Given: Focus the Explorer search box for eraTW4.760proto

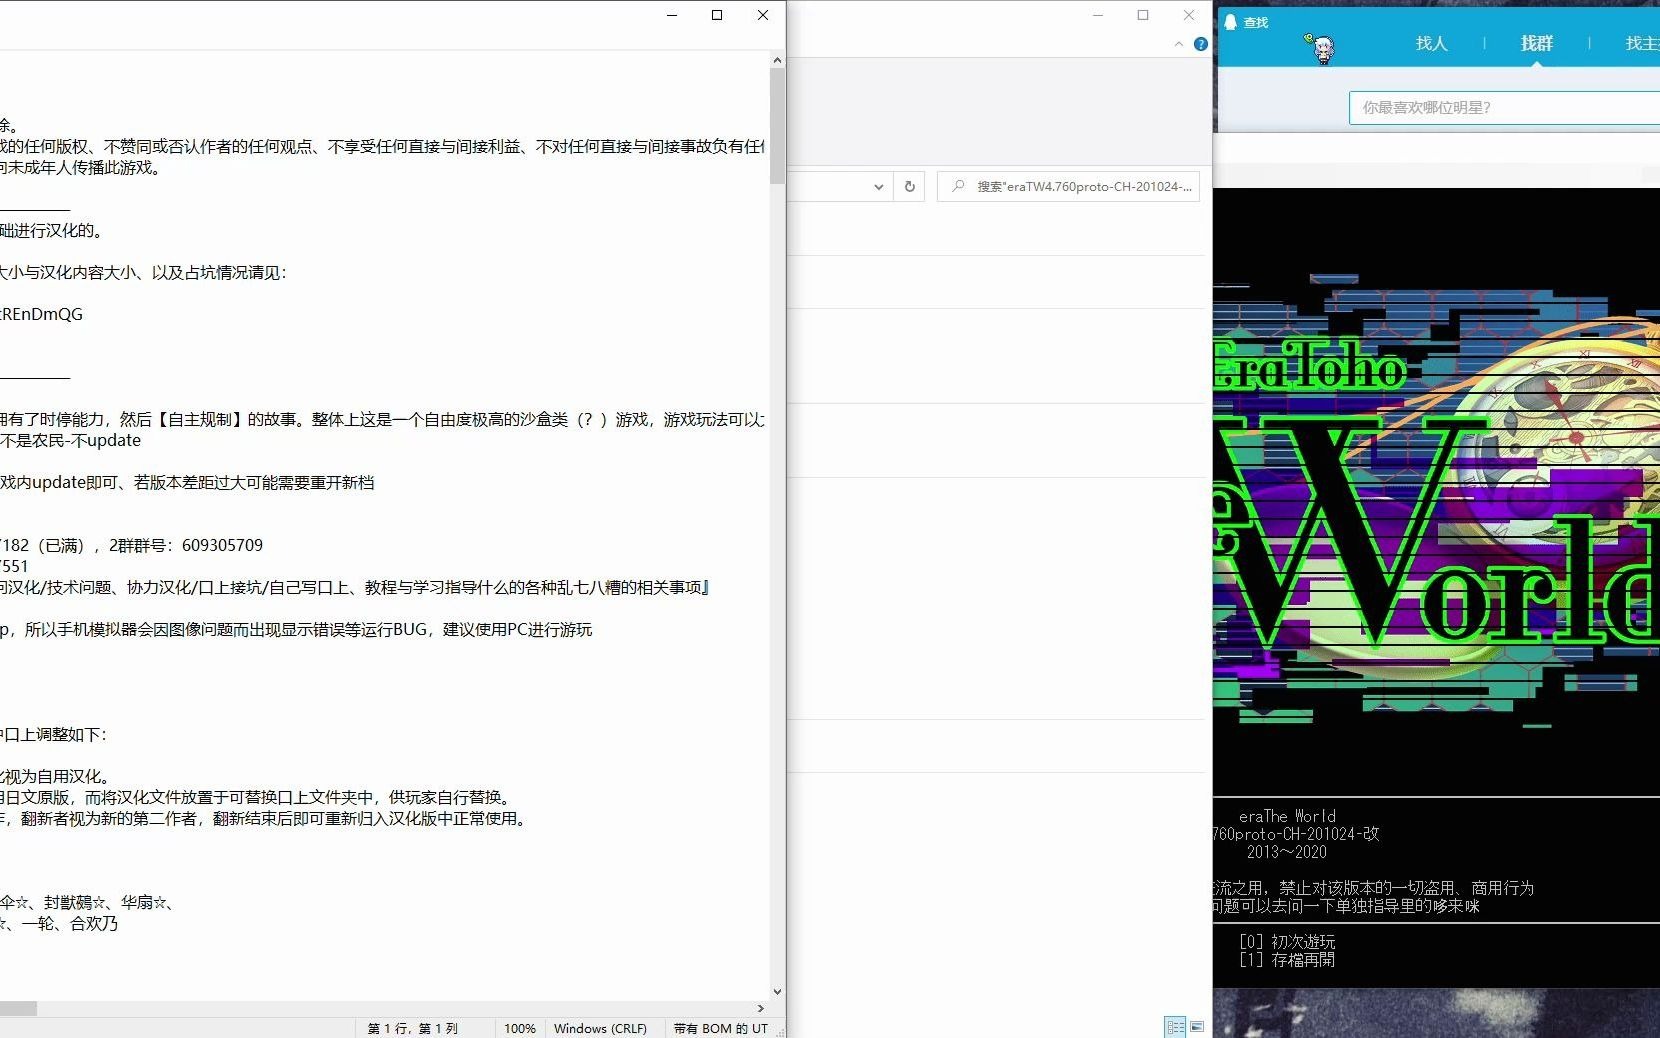Looking at the screenshot, I should [1069, 186].
